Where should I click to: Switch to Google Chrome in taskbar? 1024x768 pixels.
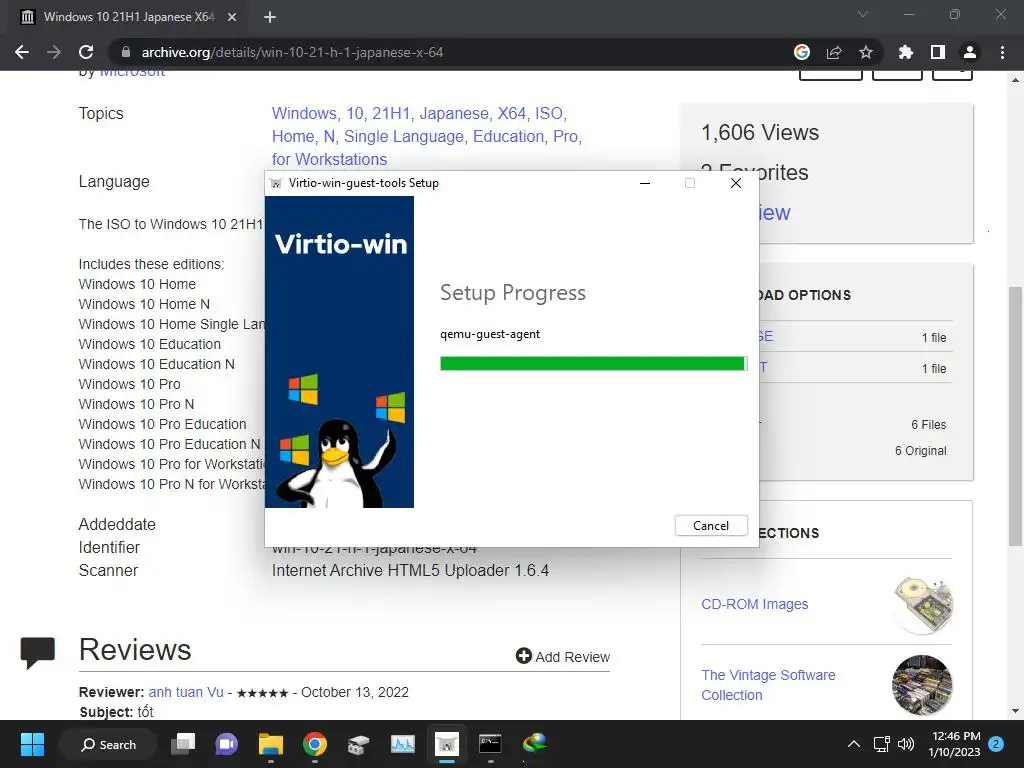(315, 744)
